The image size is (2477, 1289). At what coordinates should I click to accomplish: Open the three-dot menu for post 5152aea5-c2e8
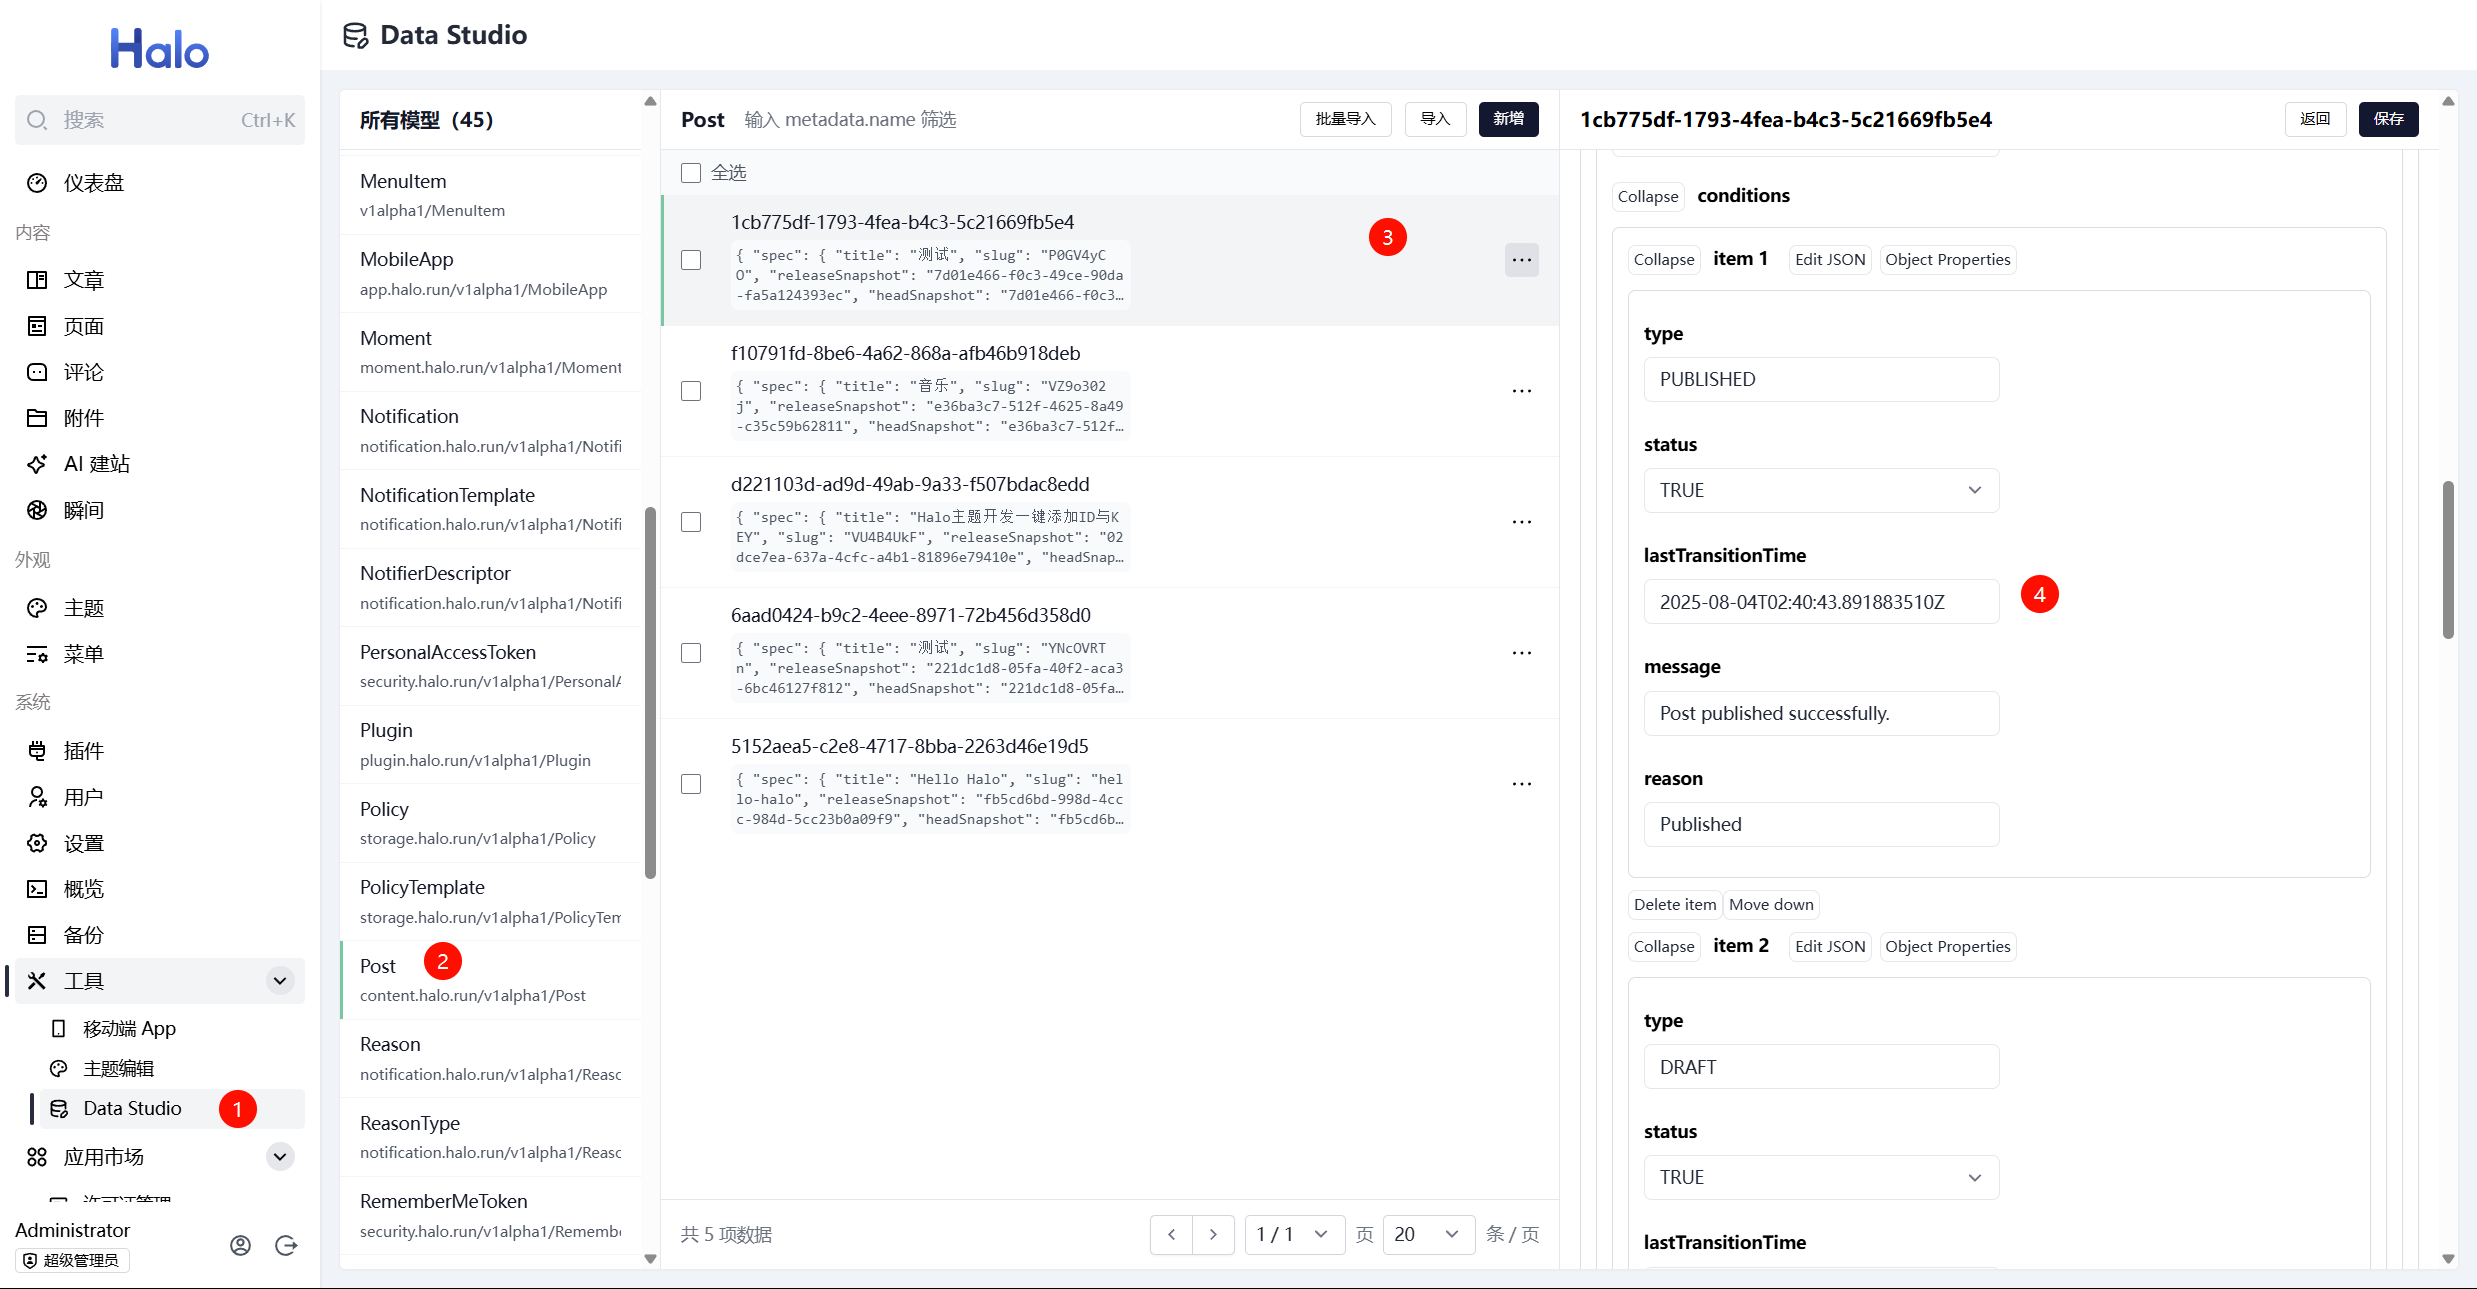(x=1522, y=784)
